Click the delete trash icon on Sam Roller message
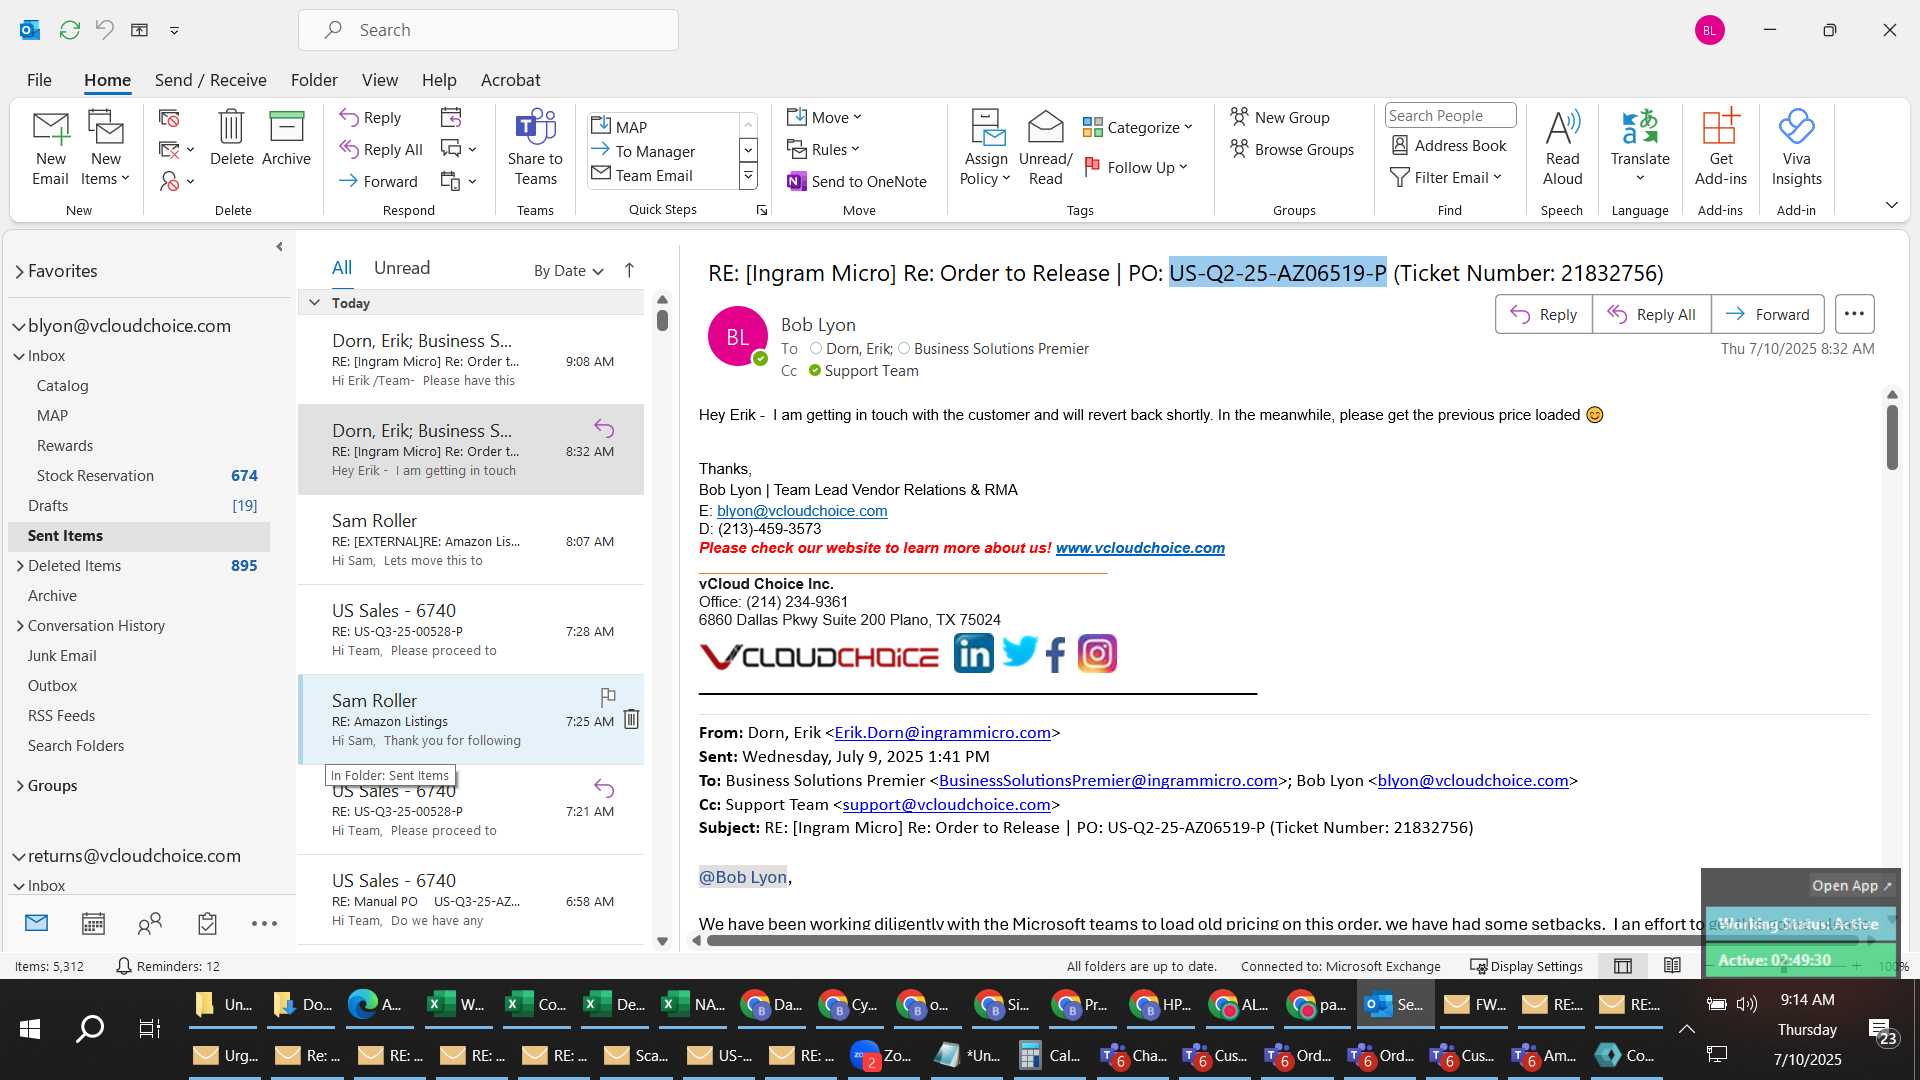 [x=631, y=719]
